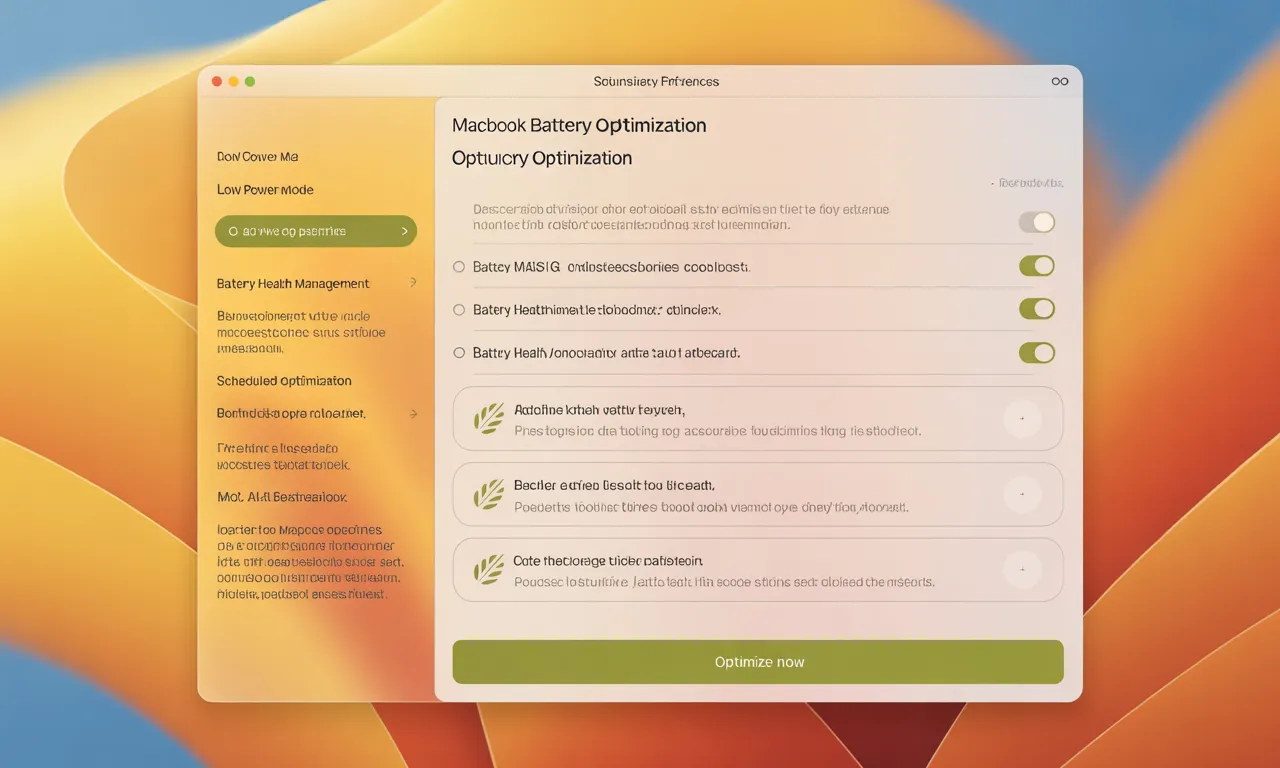The height and width of the screenshot is (768, 1280).
Task: Click the double-circle icon in the title bar
Action: tap(1060, 82)
